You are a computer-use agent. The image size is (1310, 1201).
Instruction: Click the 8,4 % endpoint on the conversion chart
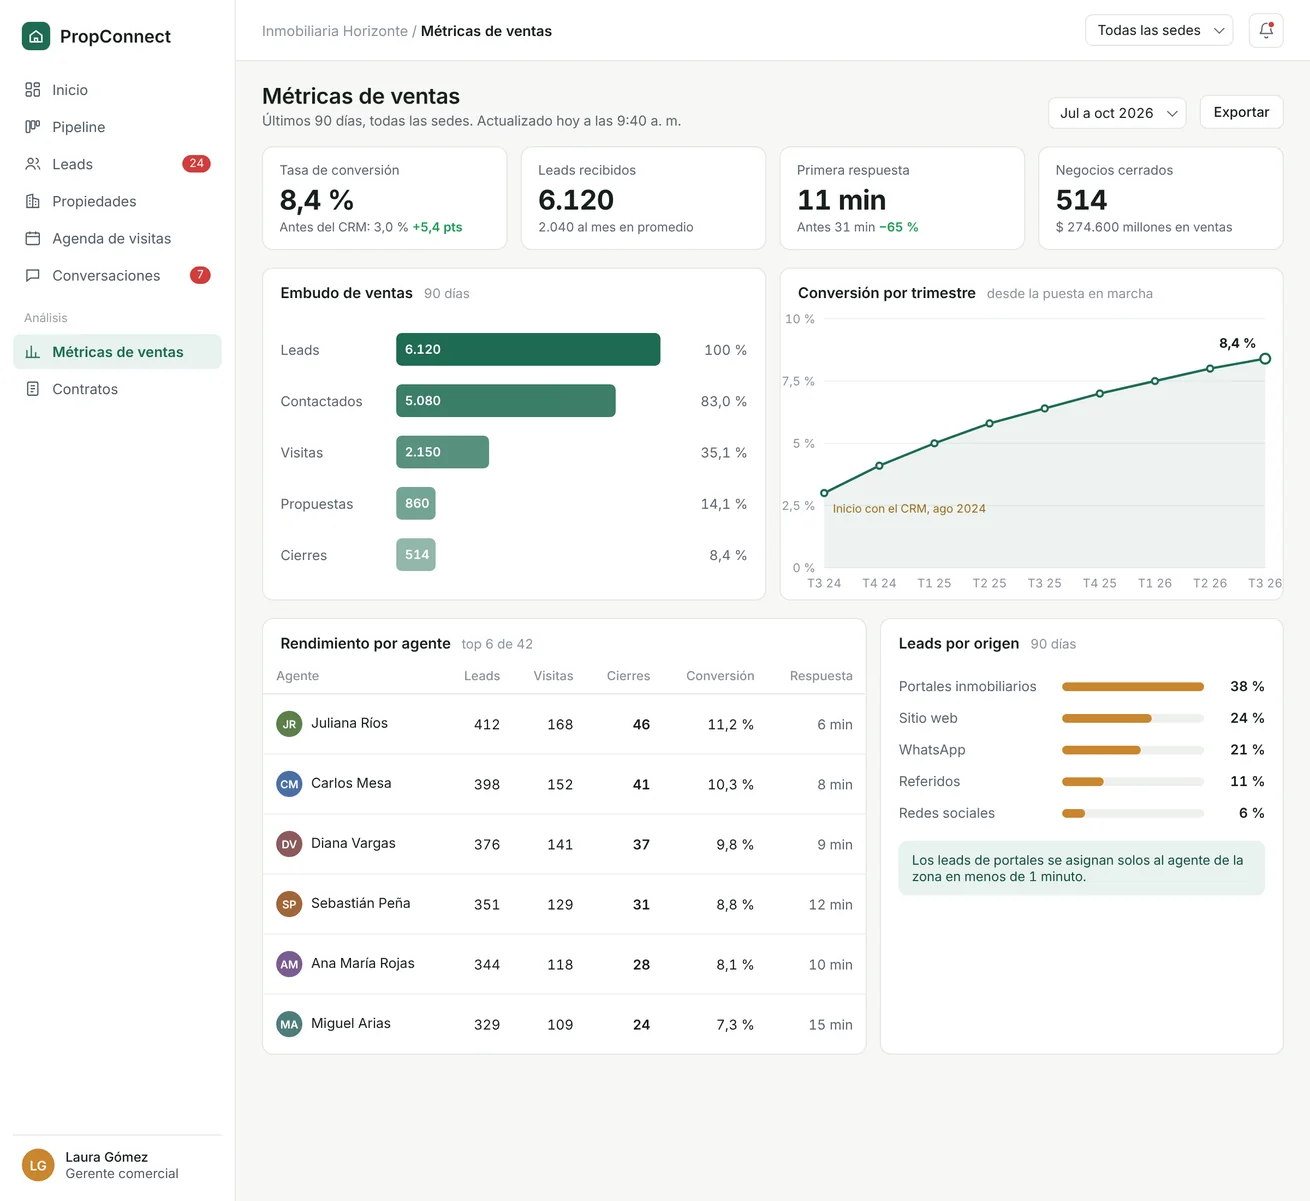(x=1265, y=358)
